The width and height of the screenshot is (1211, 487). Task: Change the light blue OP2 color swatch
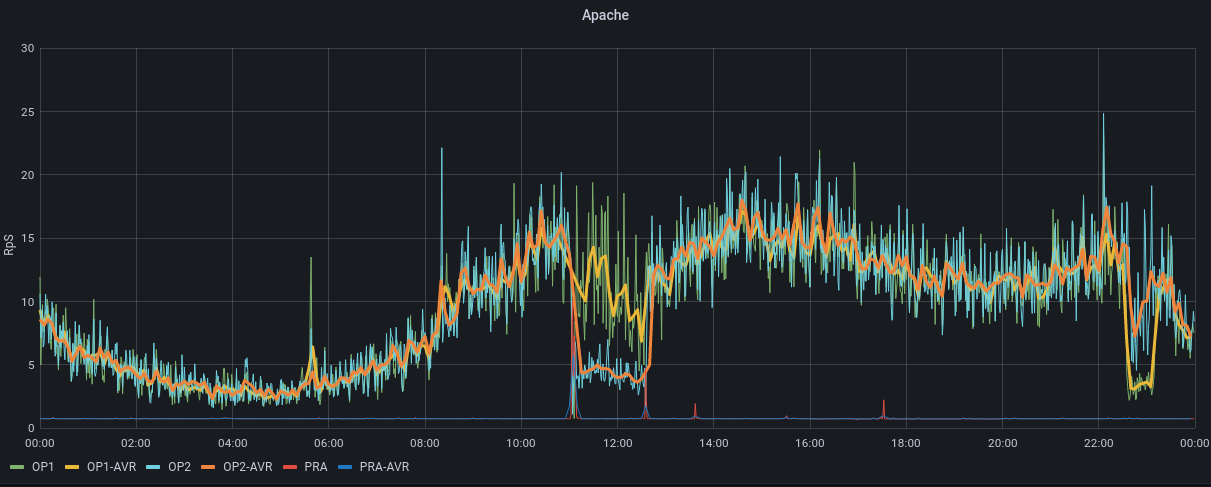155,467
